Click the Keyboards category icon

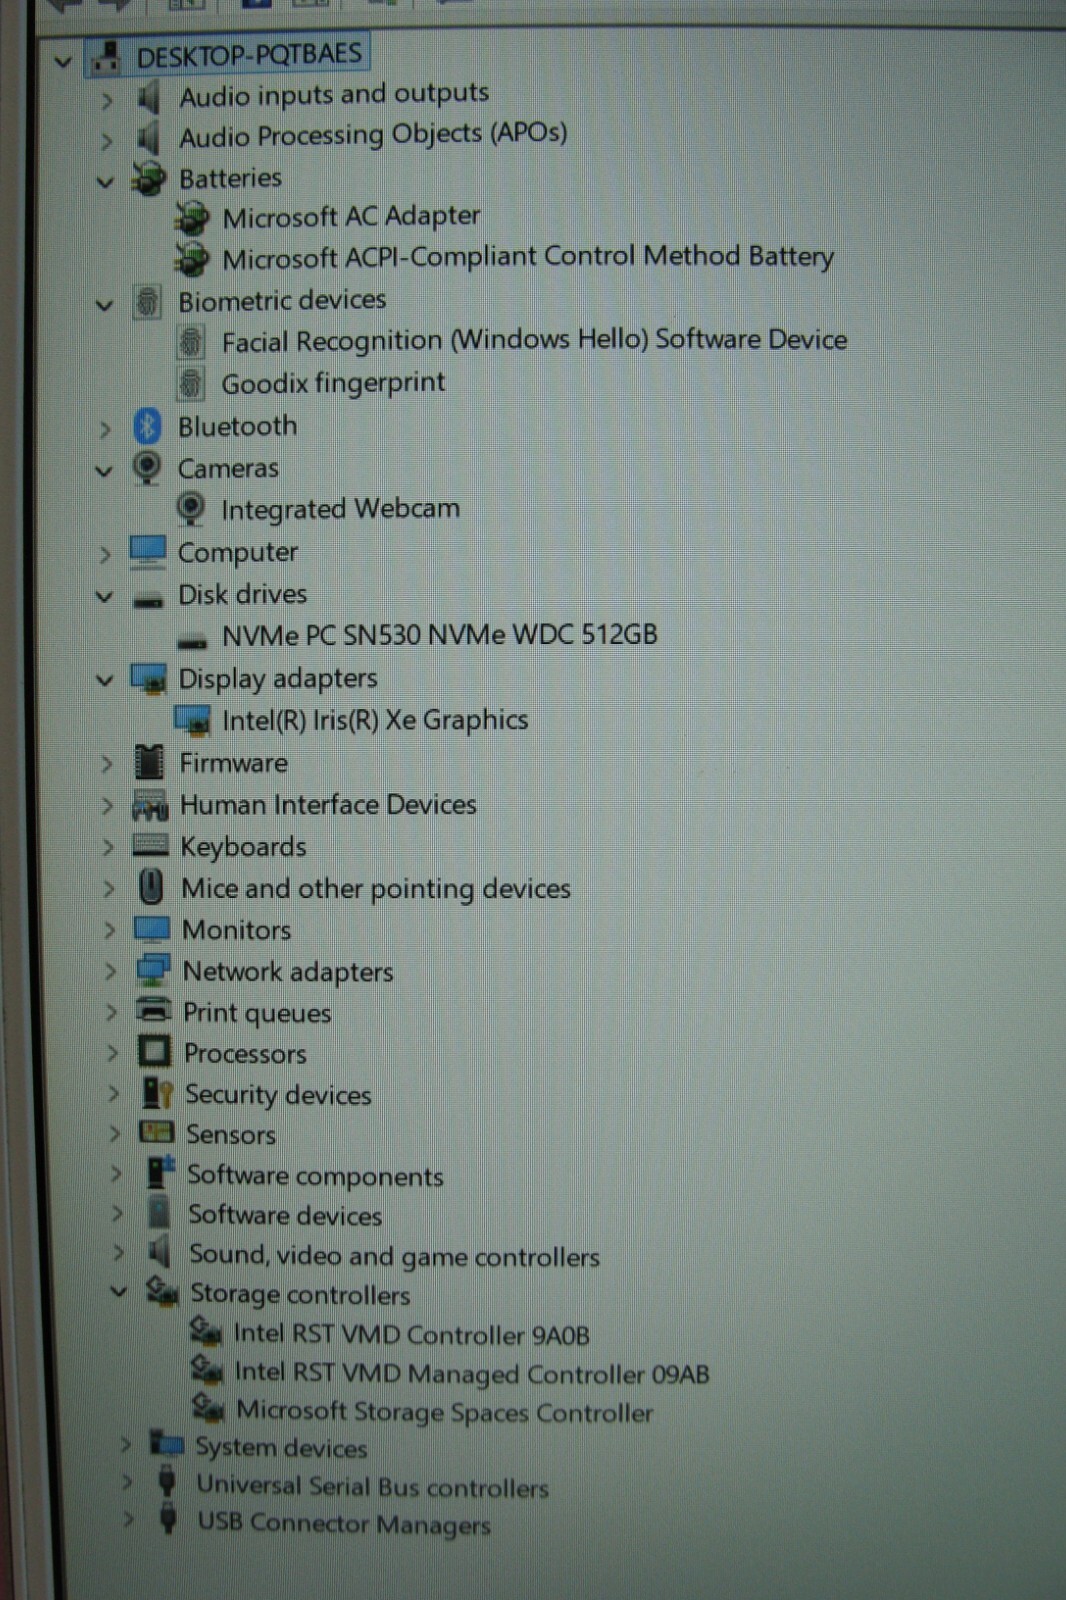click(150, 846)
